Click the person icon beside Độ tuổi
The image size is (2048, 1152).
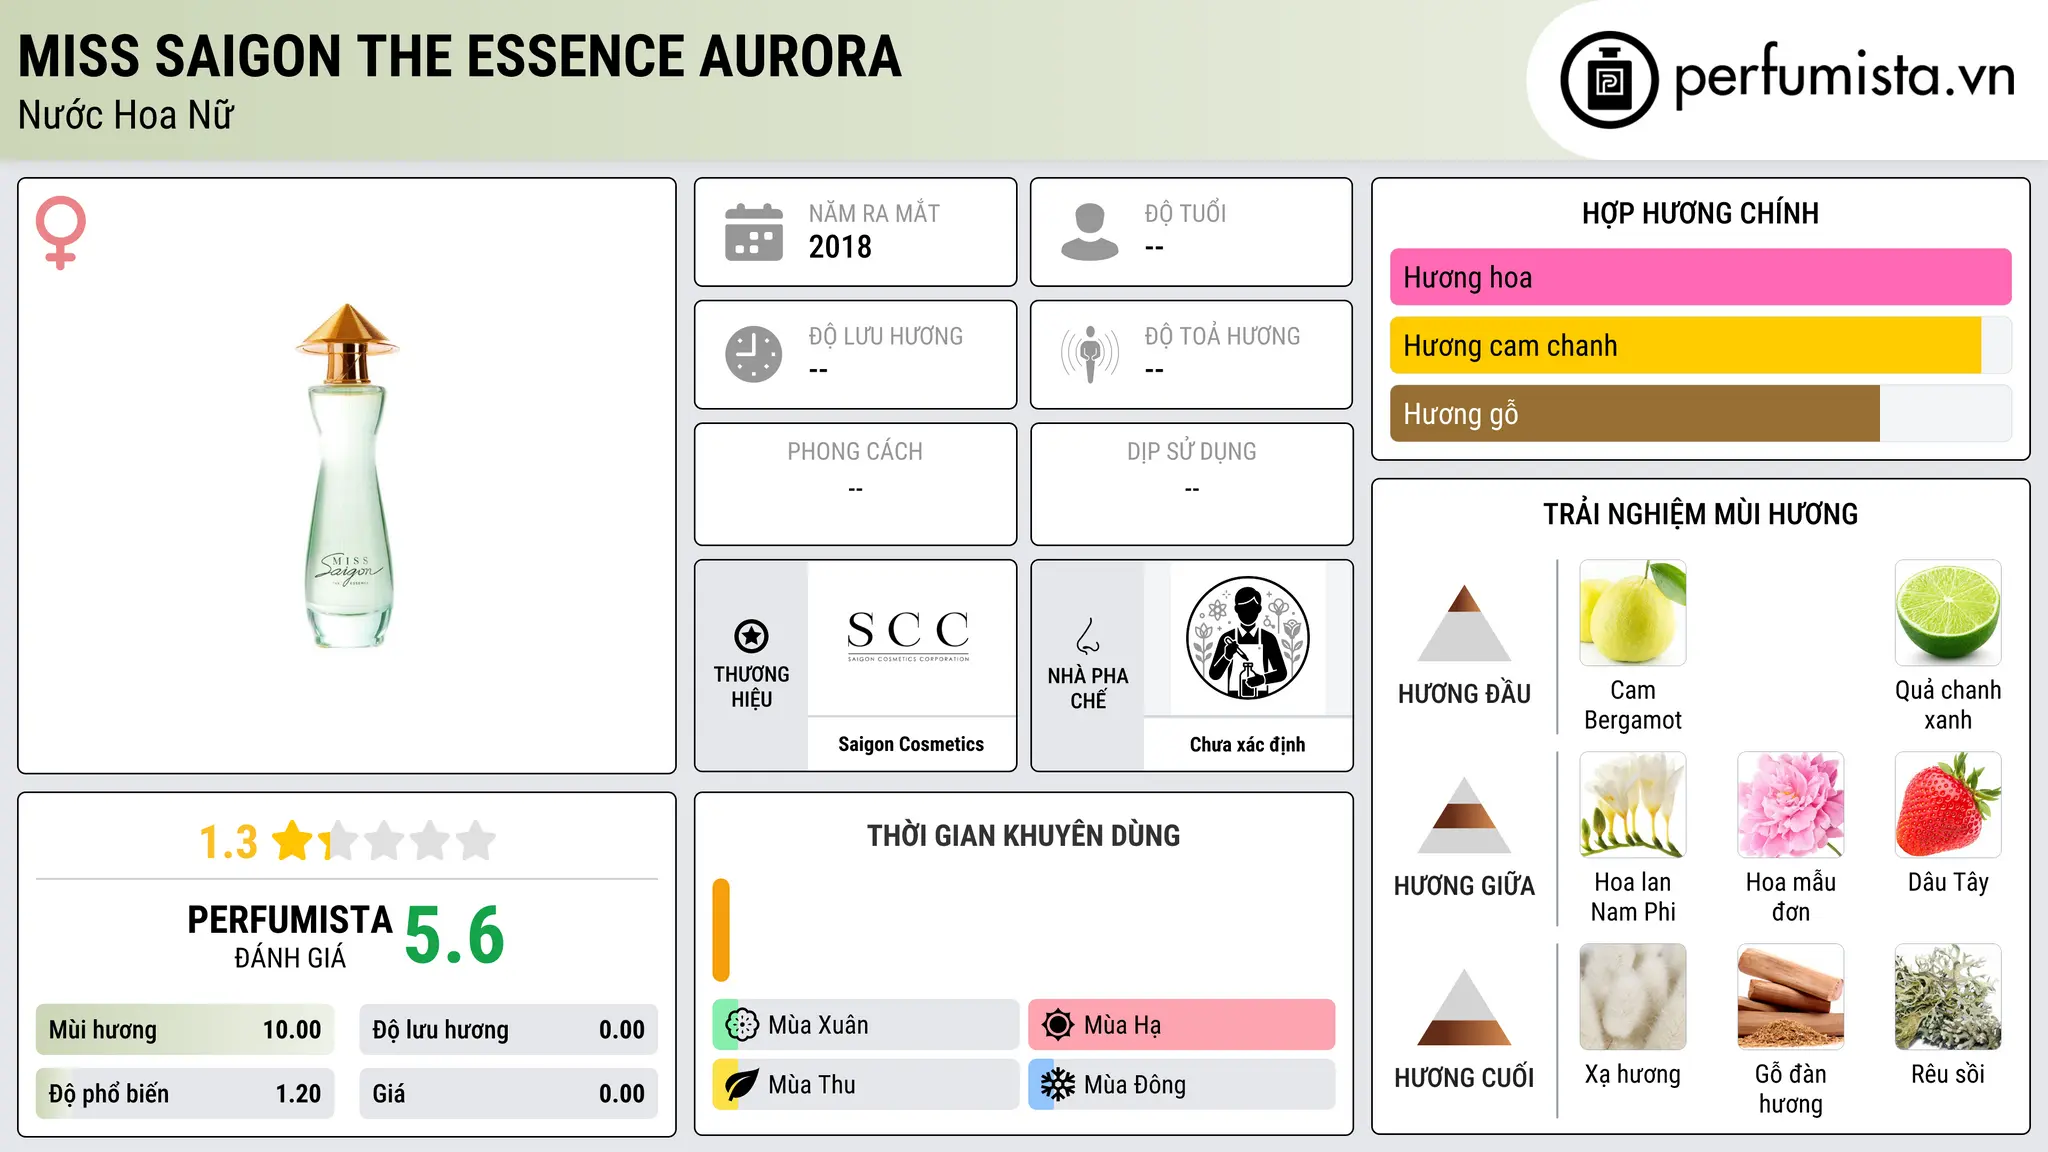[1089, 232]
